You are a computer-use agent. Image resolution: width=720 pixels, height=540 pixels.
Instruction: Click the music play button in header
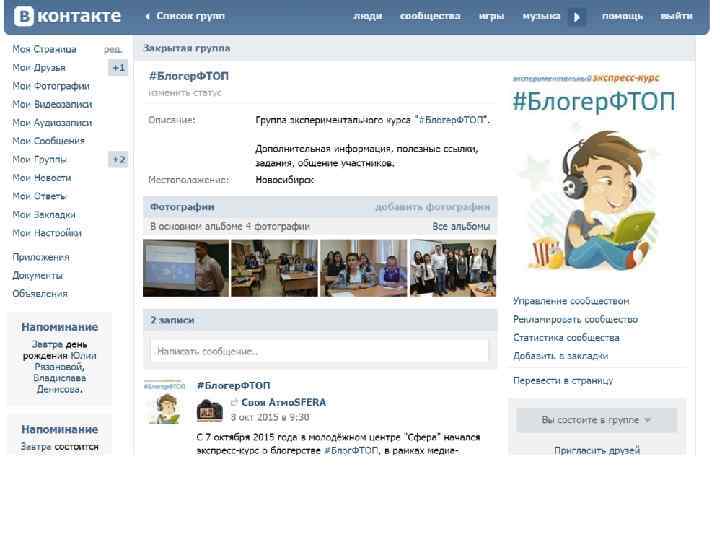tap(577, 17)
